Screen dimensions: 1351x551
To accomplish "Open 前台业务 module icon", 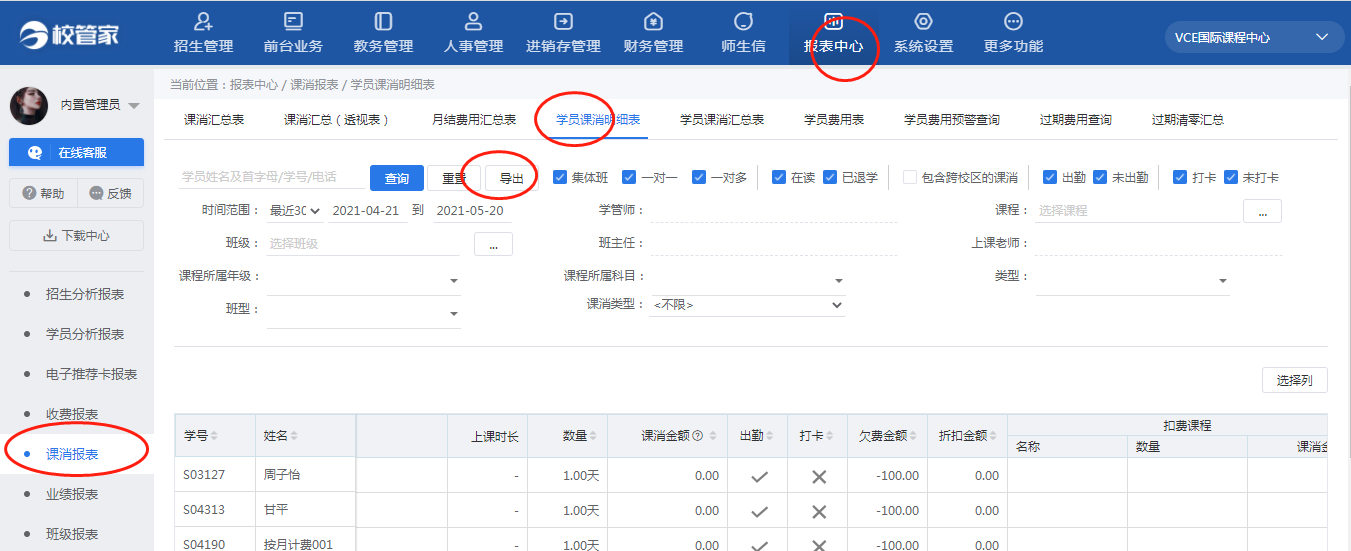I will tap(293, 21).
